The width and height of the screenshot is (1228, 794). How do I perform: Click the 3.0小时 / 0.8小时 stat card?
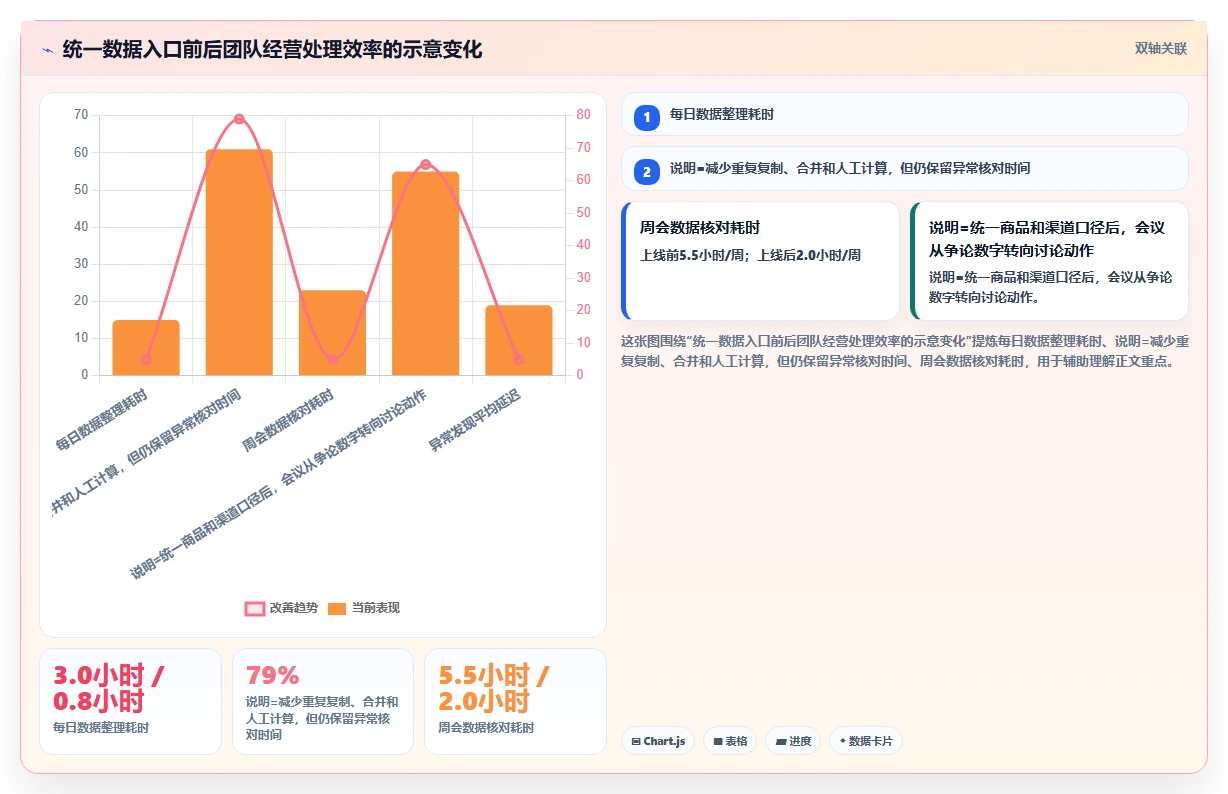[130, 701]
